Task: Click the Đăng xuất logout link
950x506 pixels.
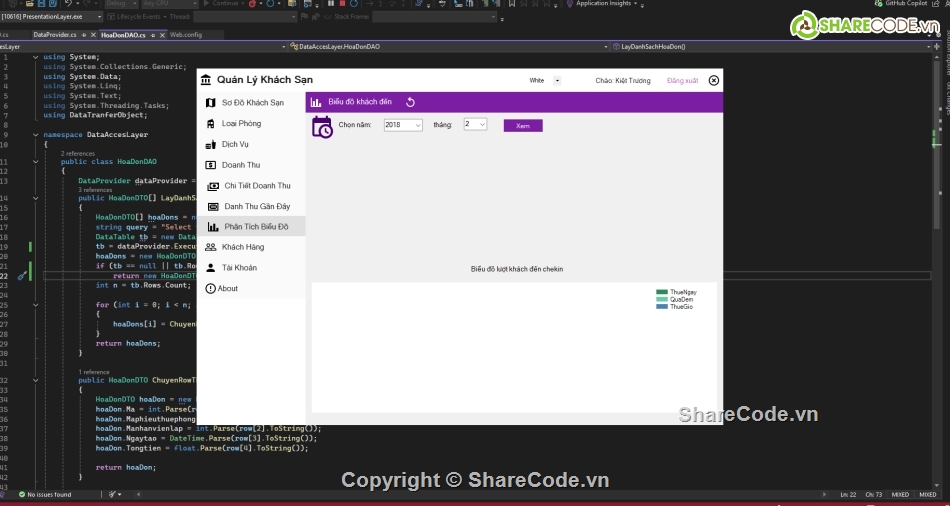Action: click(683, 81)
